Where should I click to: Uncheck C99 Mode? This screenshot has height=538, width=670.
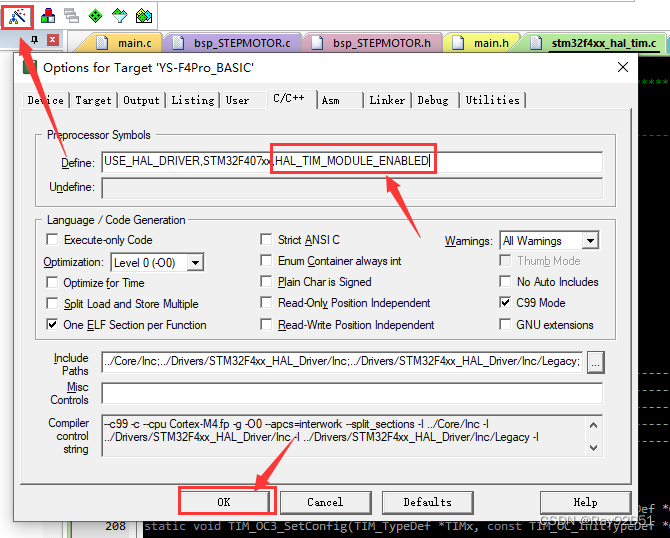pos(505,303)
